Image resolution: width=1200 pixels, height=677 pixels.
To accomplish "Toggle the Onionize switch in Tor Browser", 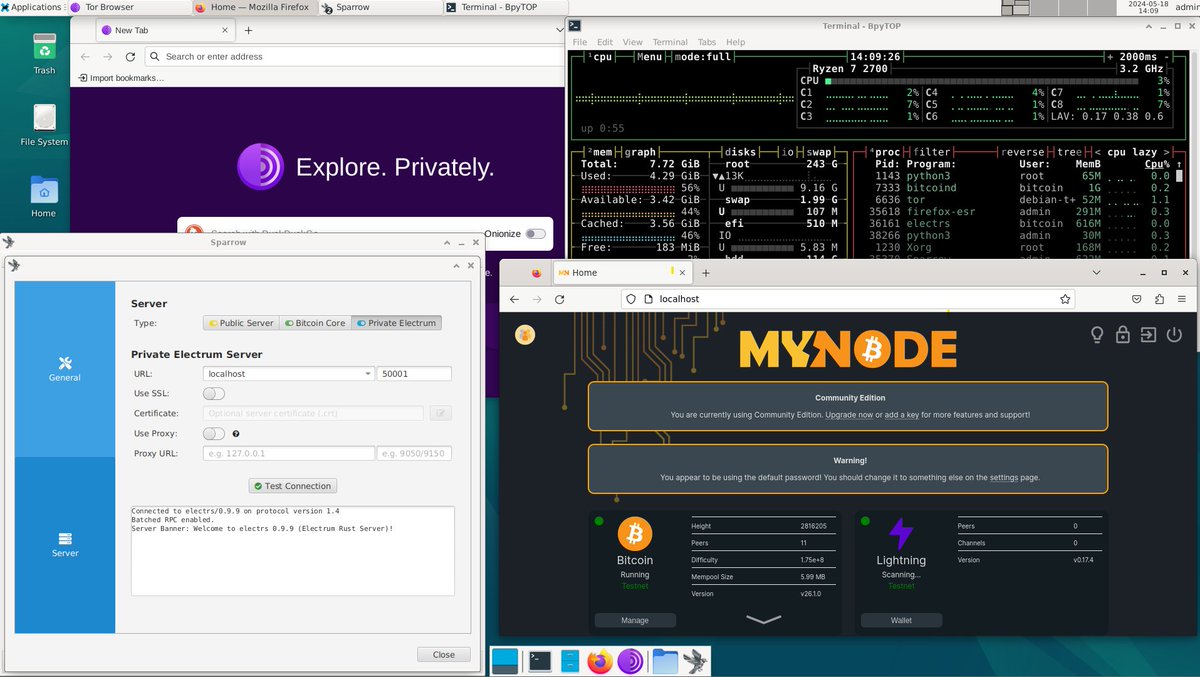I will (537, 233).
